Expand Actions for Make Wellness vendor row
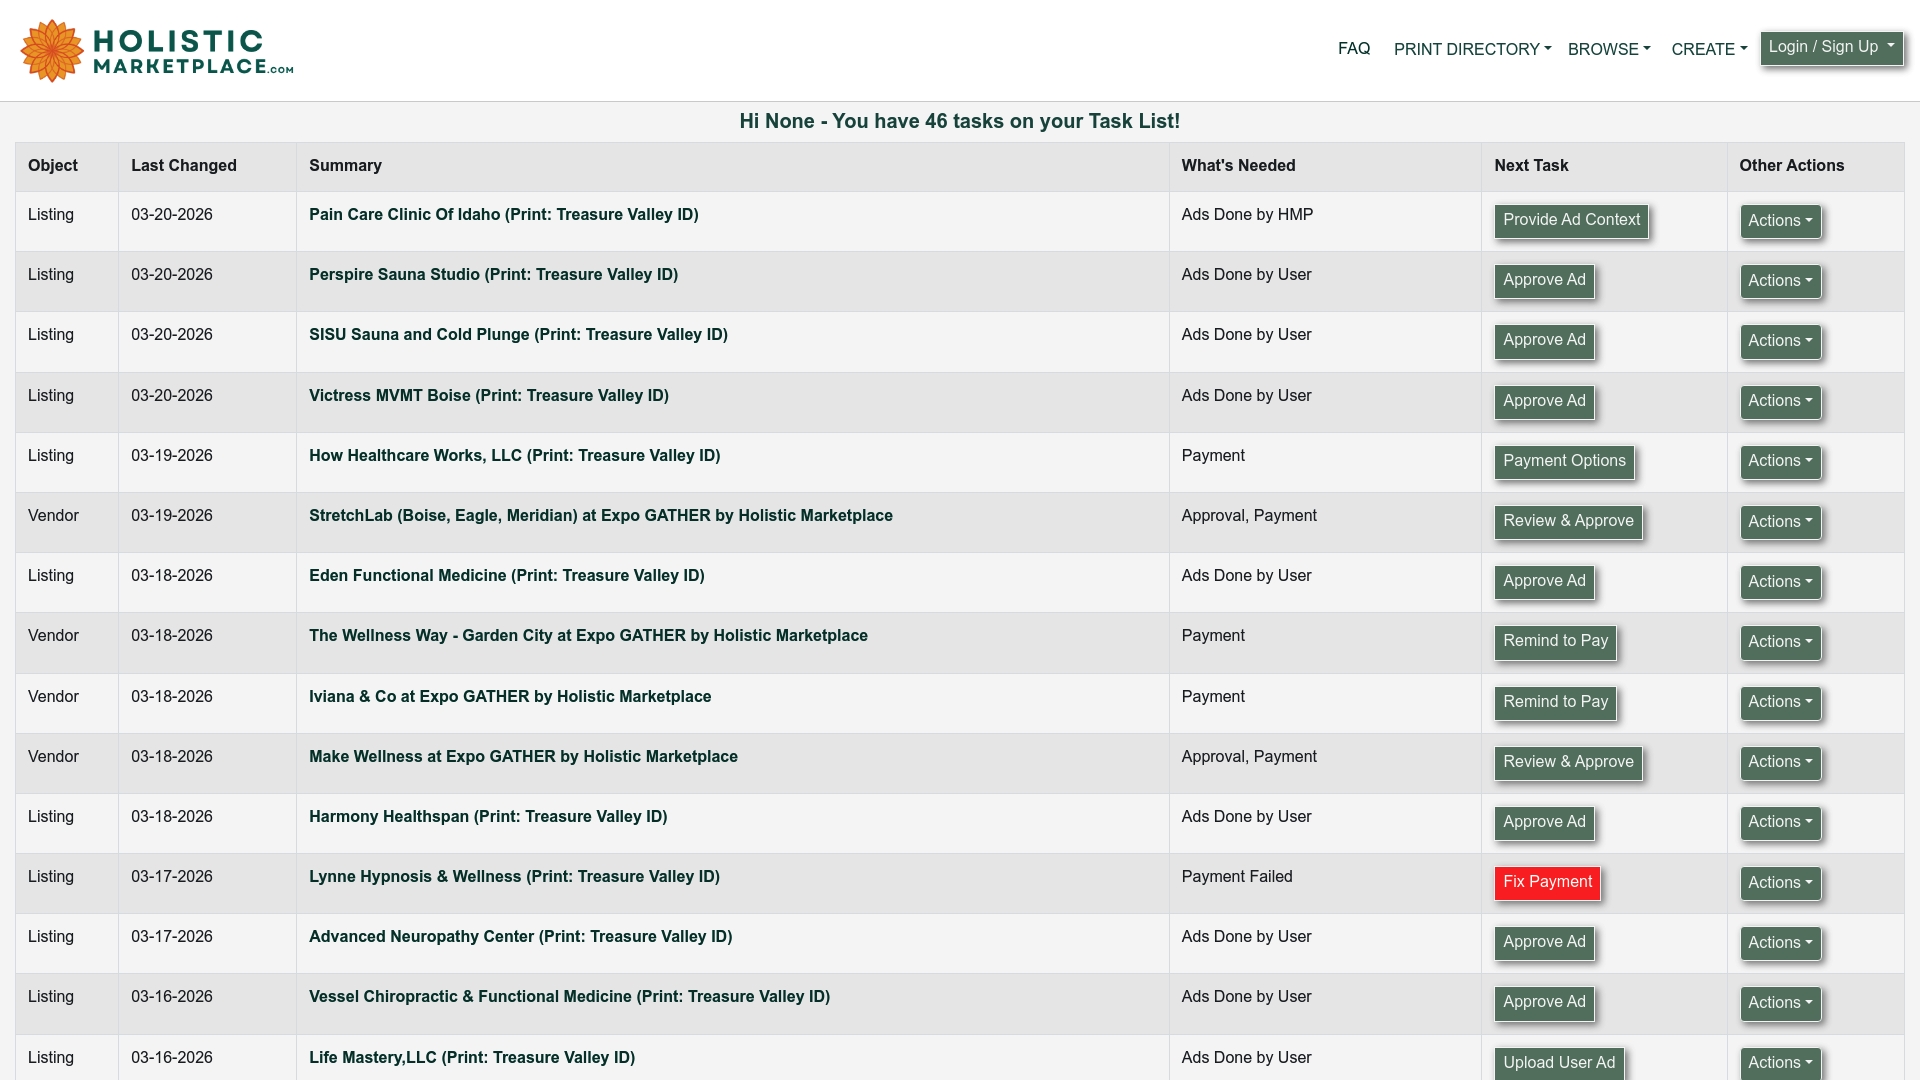This screenshot has height=1080, width=1920. 1778,763
